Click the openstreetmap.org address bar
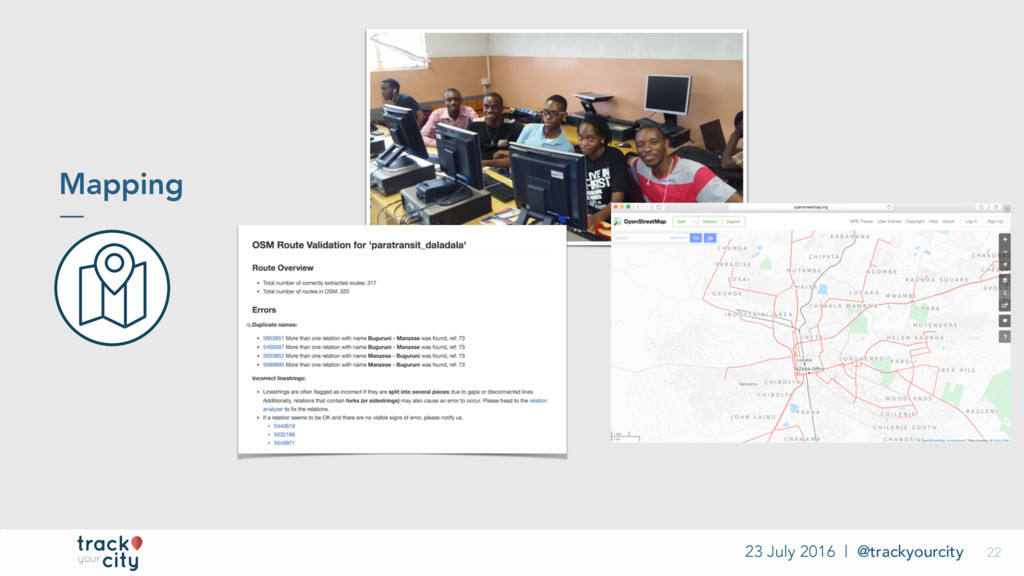Viewport: 1024px width, 576px height. [x=811, y=207]
